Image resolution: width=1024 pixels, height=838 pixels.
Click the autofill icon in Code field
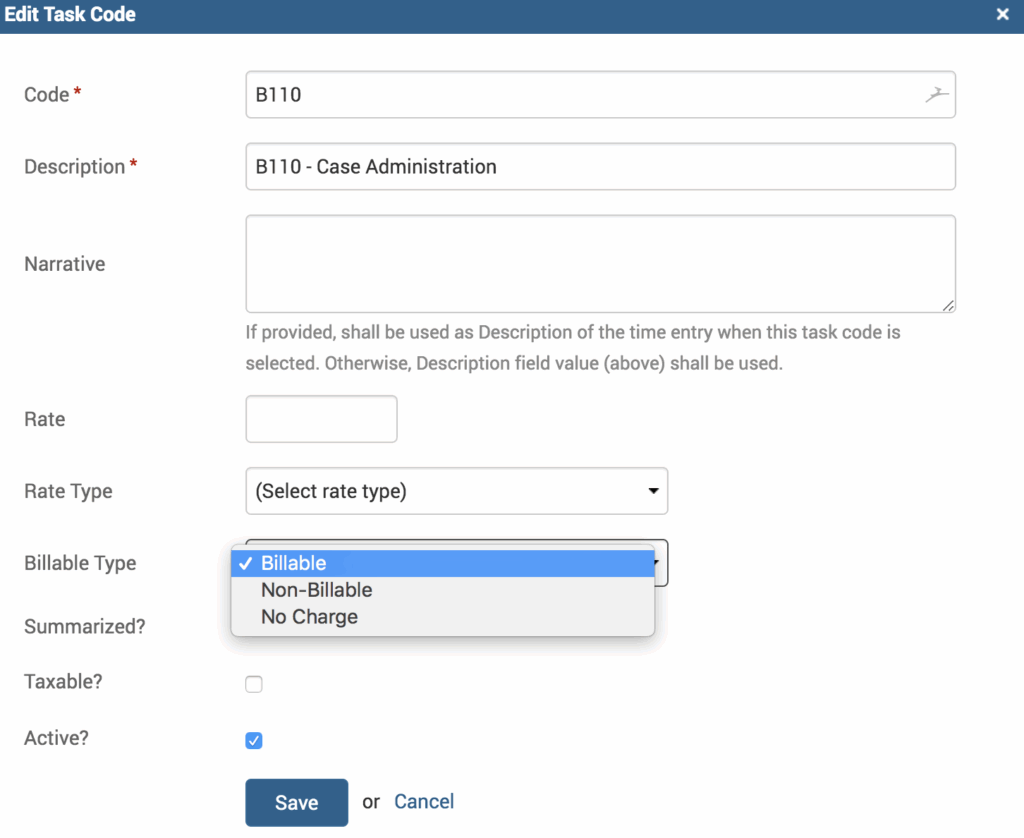coord(935,95)
